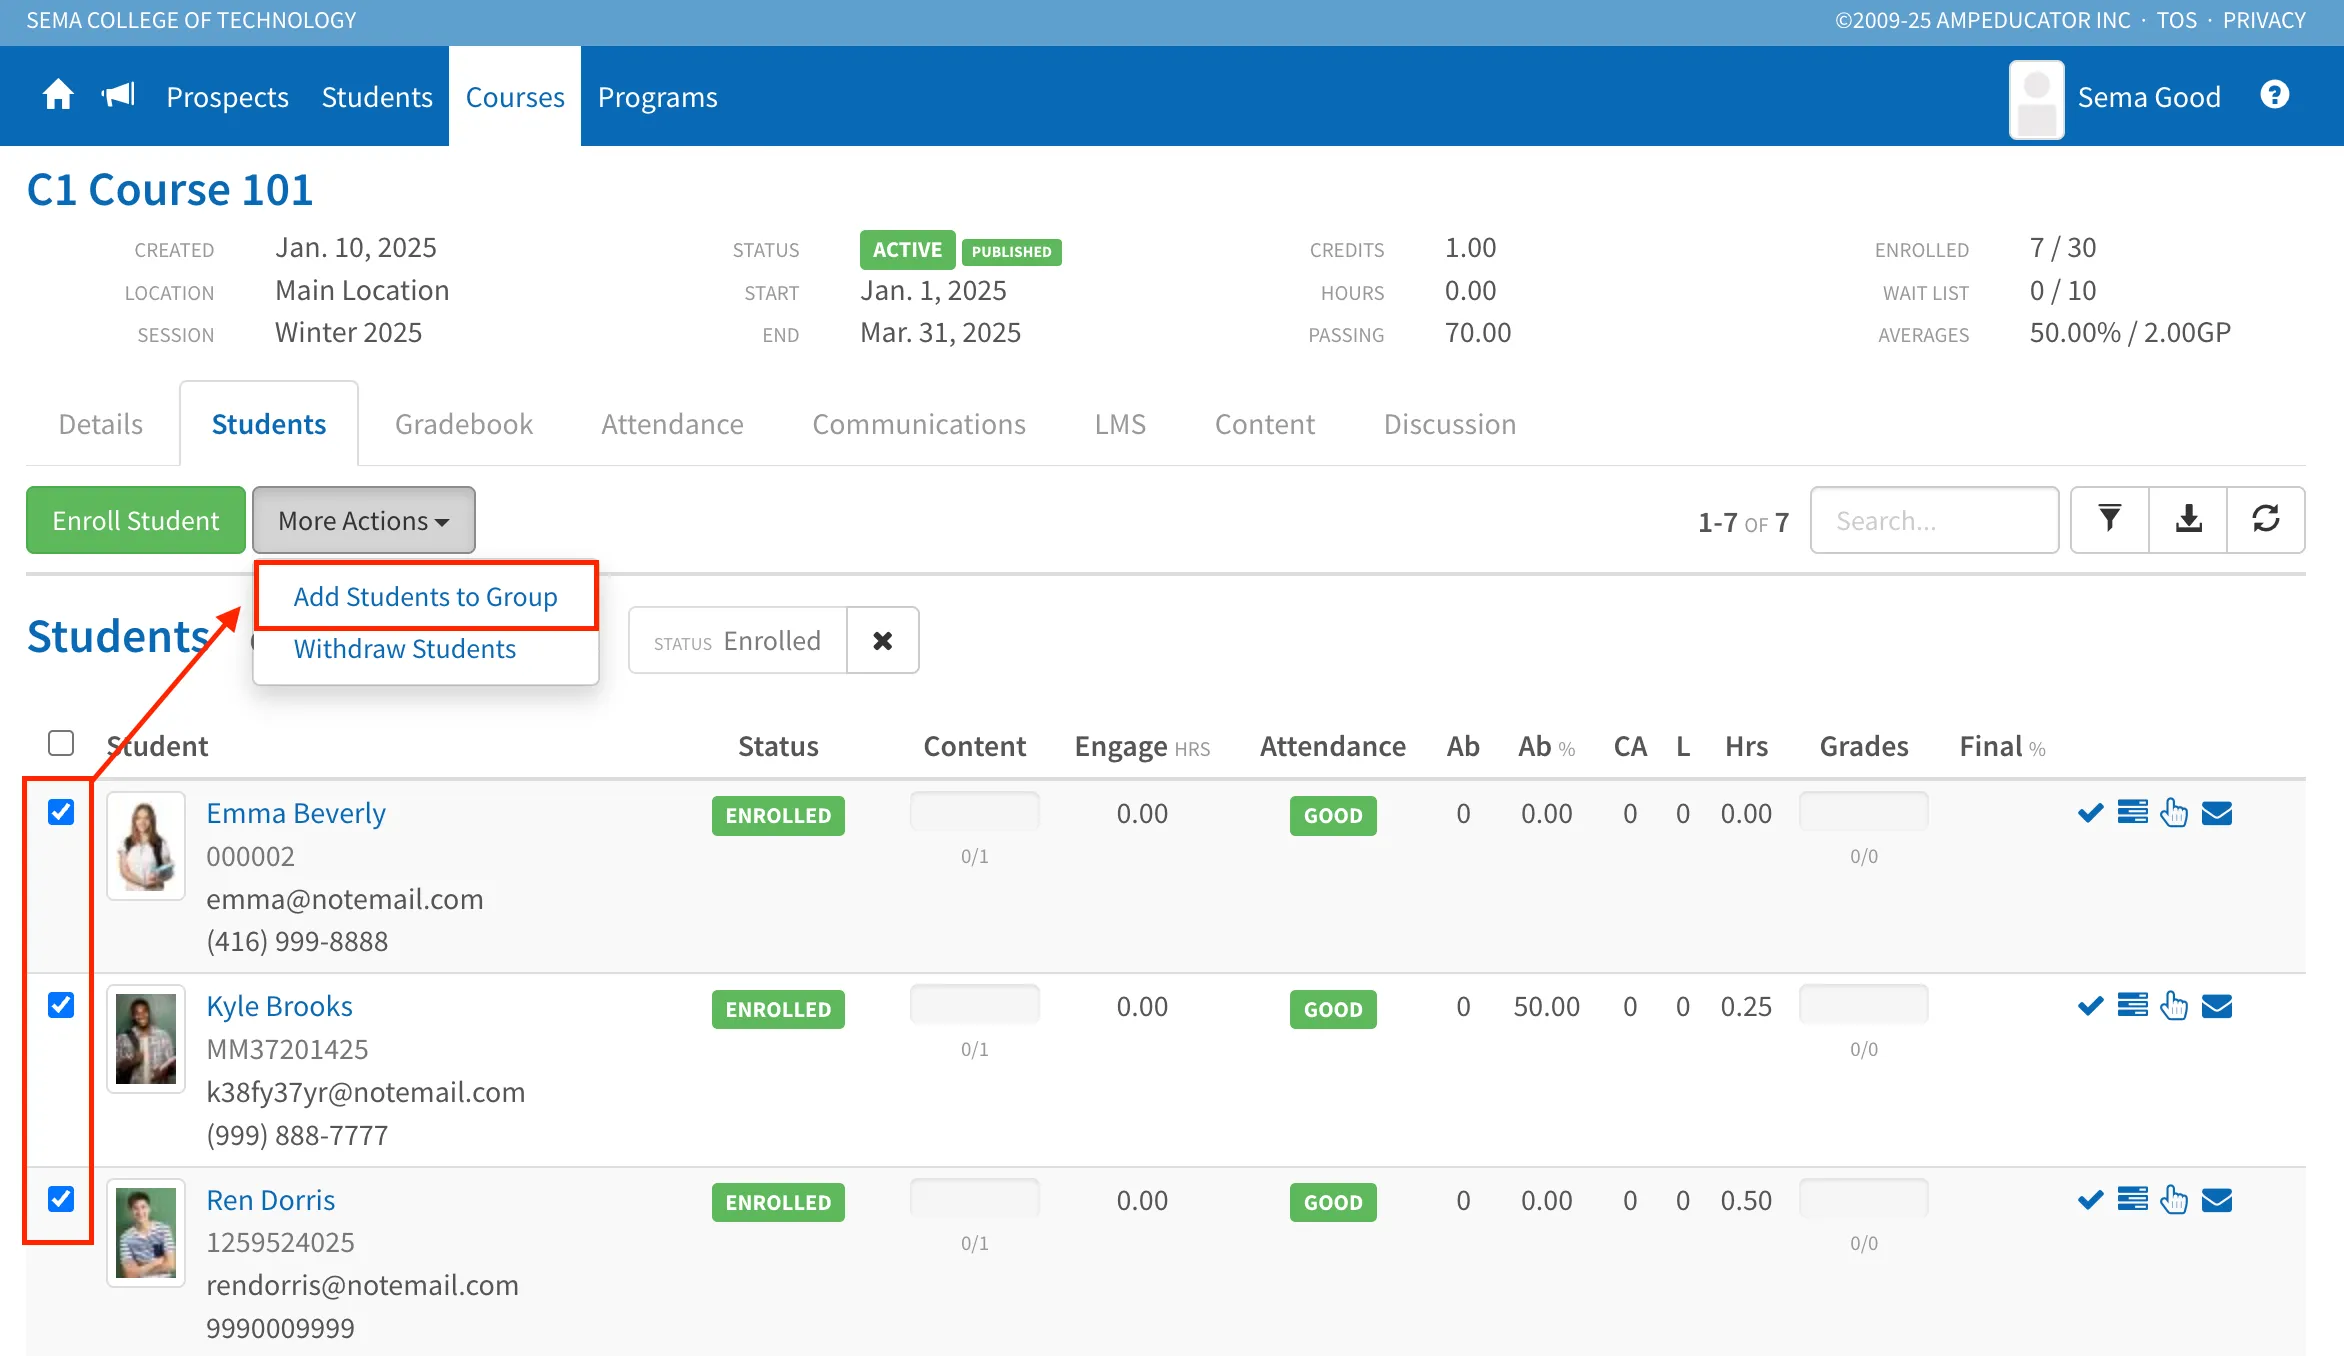Click the hand pointer icon for Ren Dorris
Screen dimensions: 2344x1356
click(x=2174, y=1200)
